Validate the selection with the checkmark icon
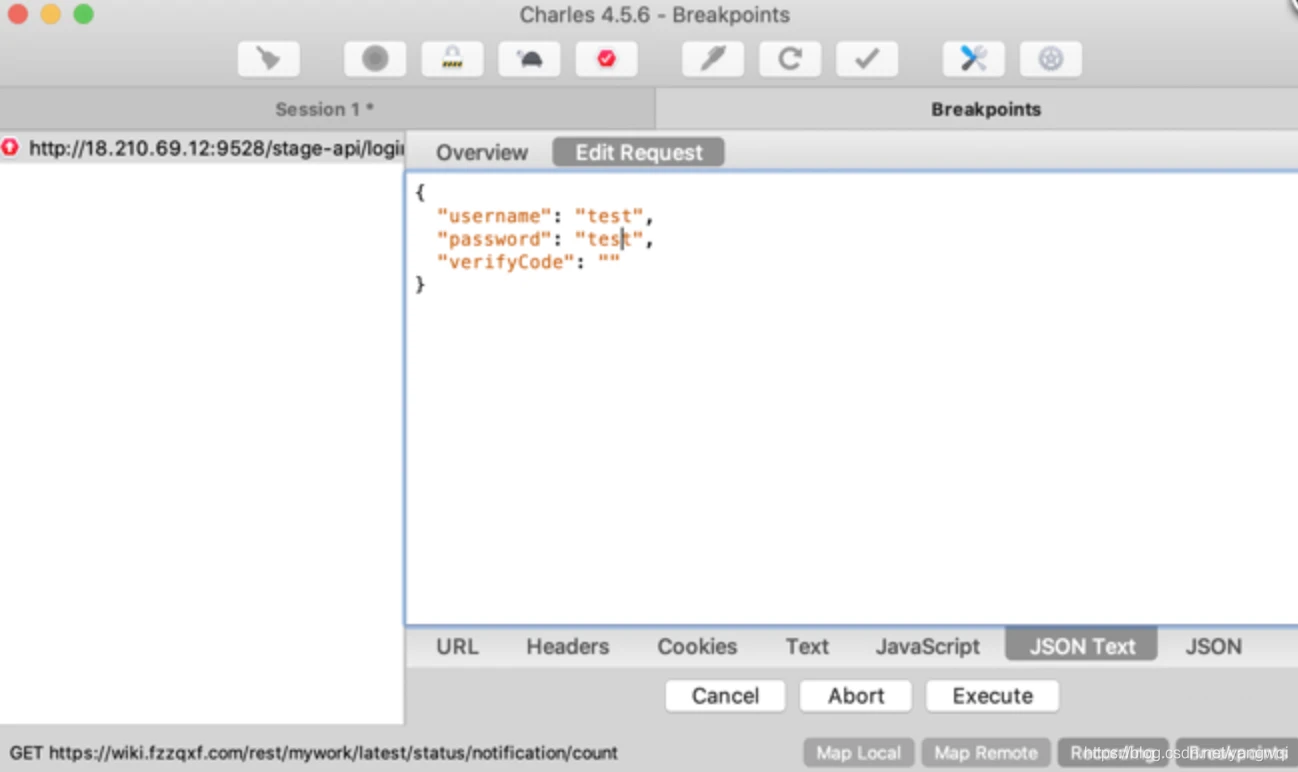1298x772 pixels. [867, 59]
